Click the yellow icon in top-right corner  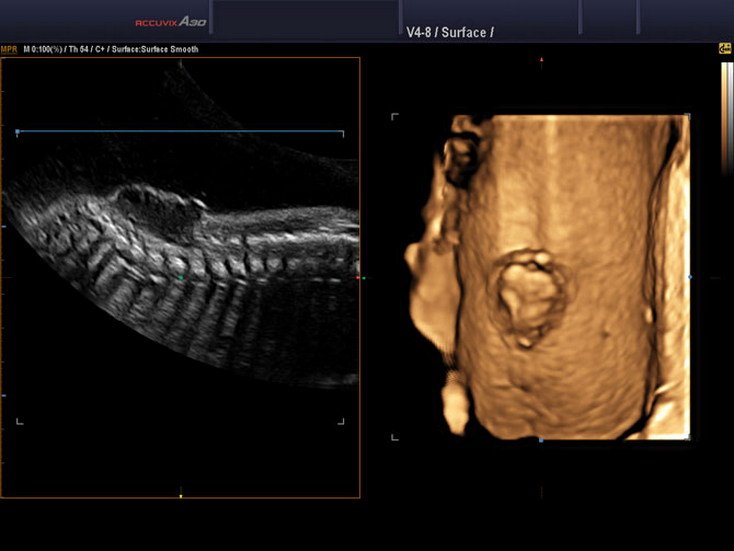point(724,48)
